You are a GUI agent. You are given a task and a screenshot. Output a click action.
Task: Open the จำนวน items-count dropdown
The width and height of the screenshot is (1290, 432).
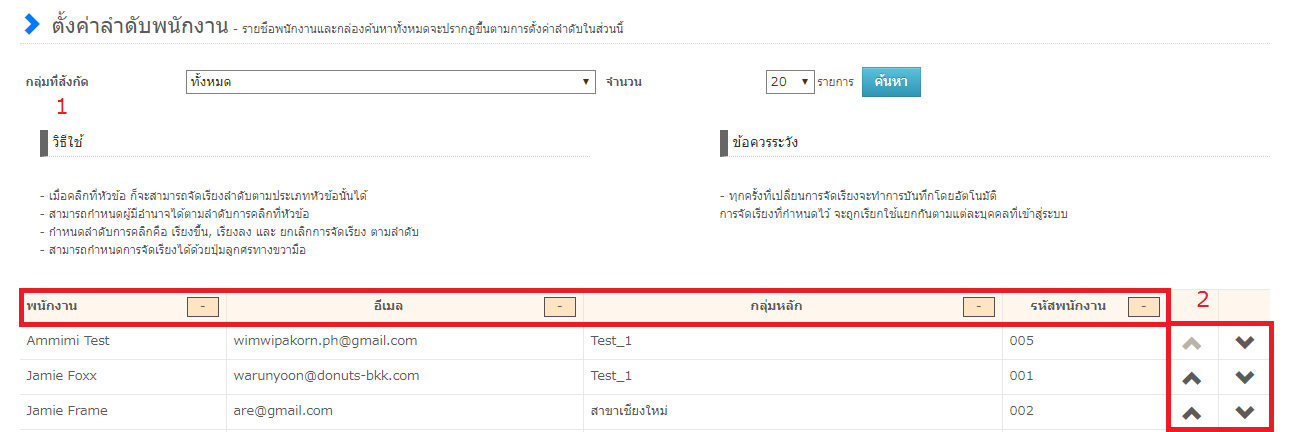pyautogui.click(x=790, y=82)
